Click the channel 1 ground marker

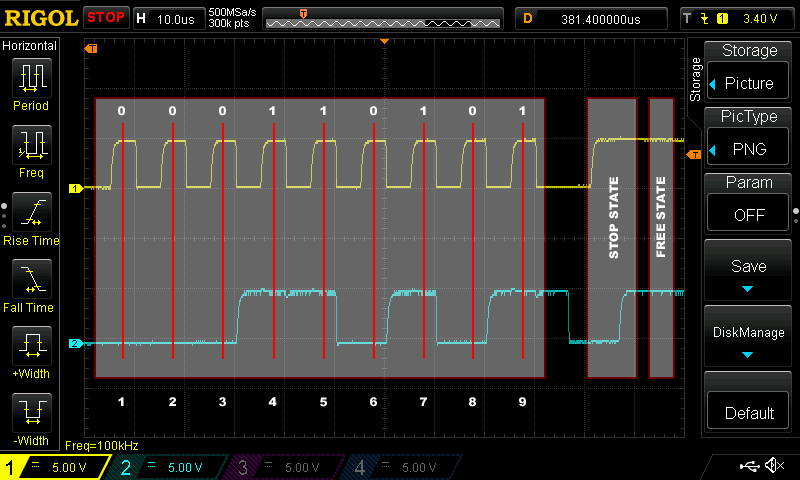point(76,189)
